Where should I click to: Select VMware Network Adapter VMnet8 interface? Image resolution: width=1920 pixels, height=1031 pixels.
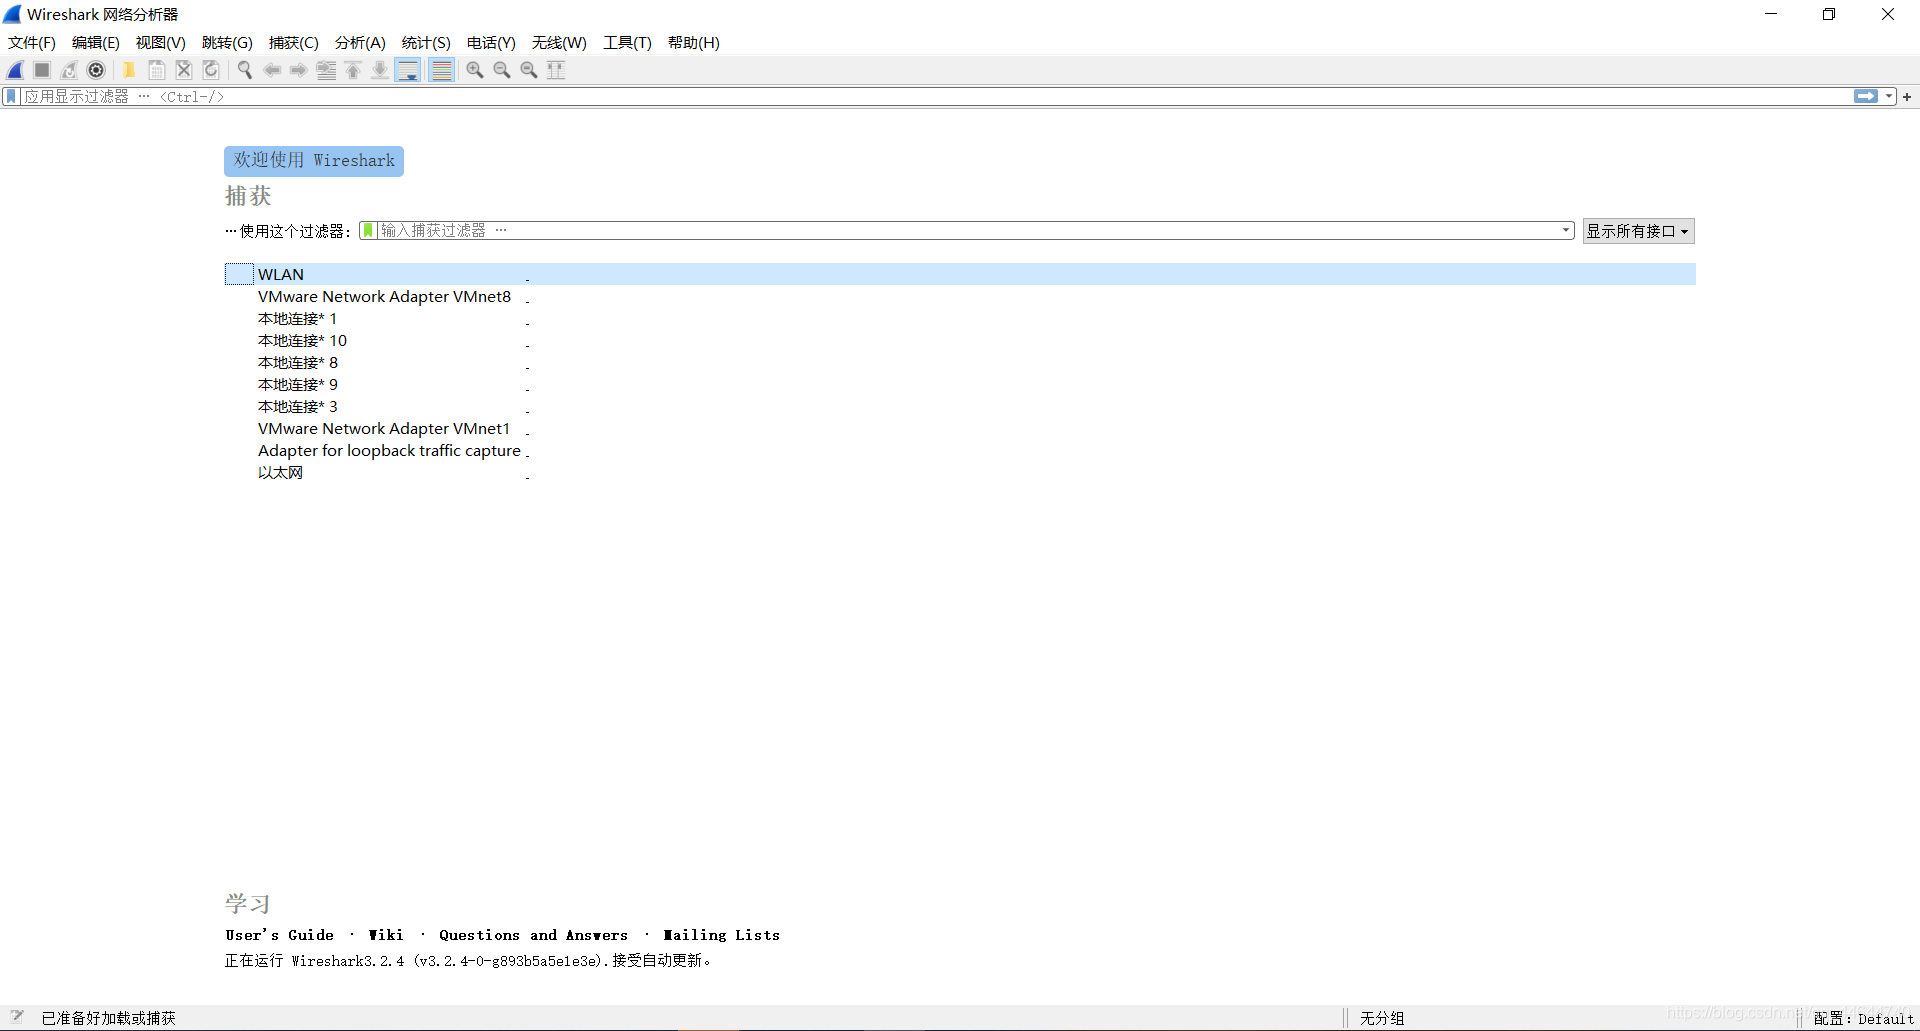(x=960, y=297)
